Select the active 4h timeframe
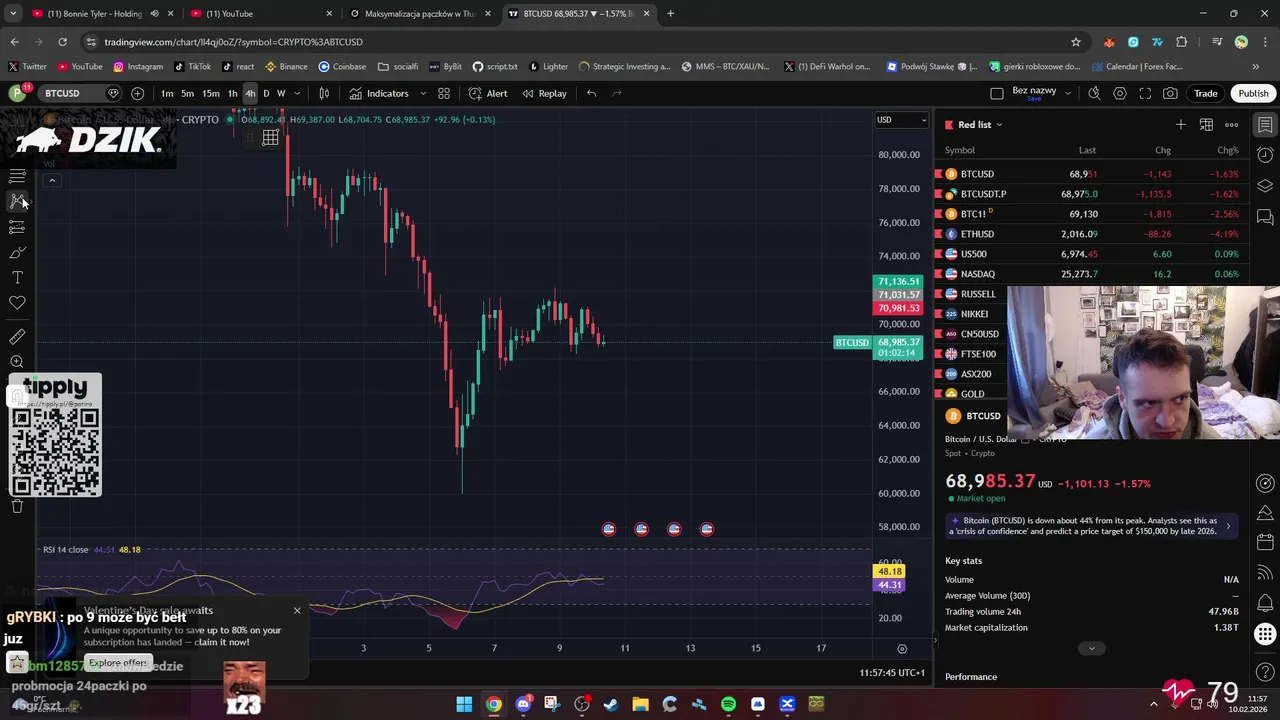Screen dimensions: 1280x720 [250, 93]
